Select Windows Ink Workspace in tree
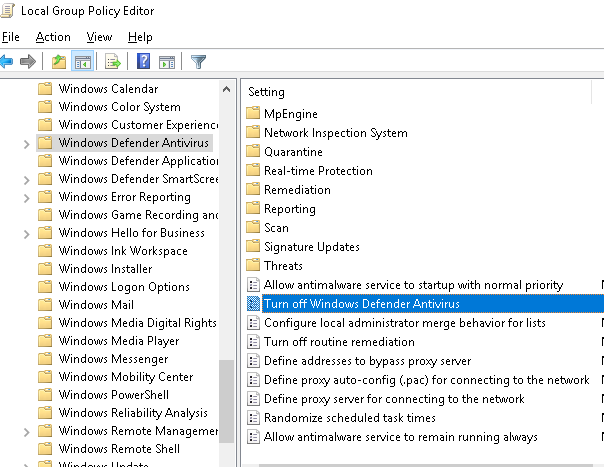The width and height of the screenshot is (604, 467). (123, 250)
